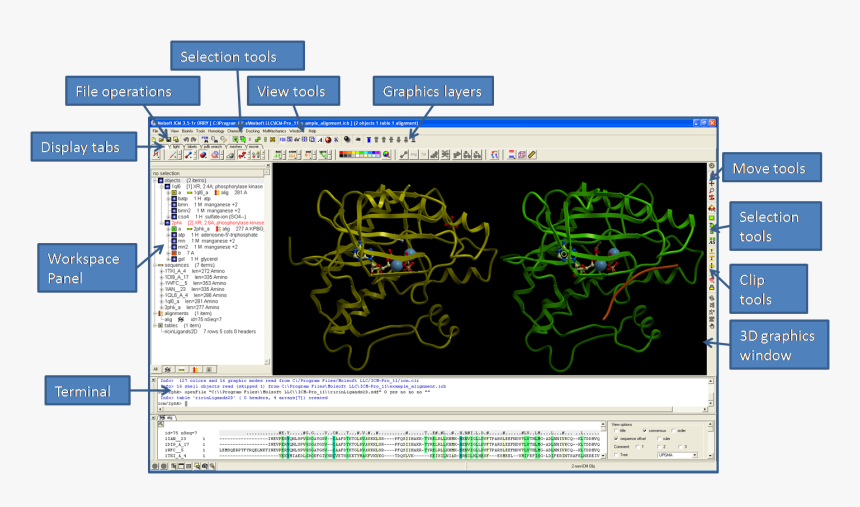Open the Homology menu
This screenshot has height=507, width=860.
(218, 131)
